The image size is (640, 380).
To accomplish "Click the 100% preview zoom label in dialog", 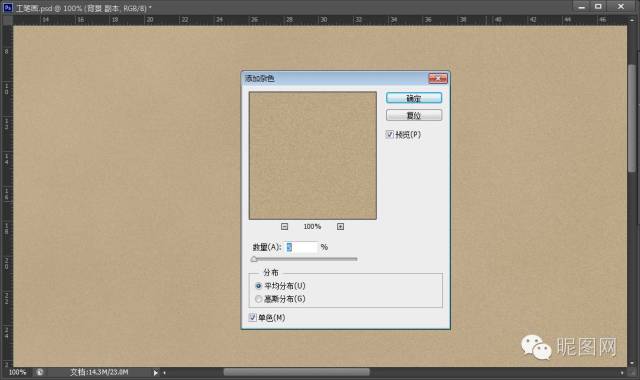I will pyautogui.click(x=312, y=227).
